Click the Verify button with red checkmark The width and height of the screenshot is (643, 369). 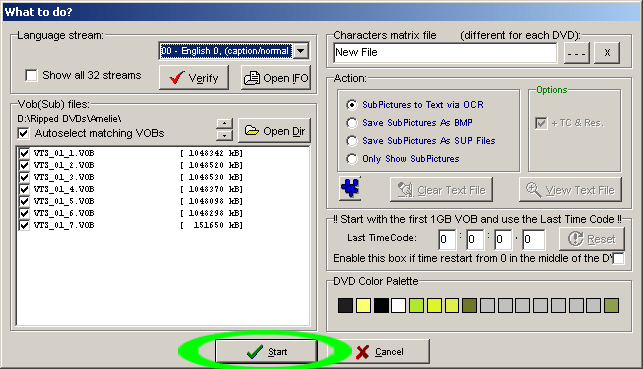tap(194, 77)
